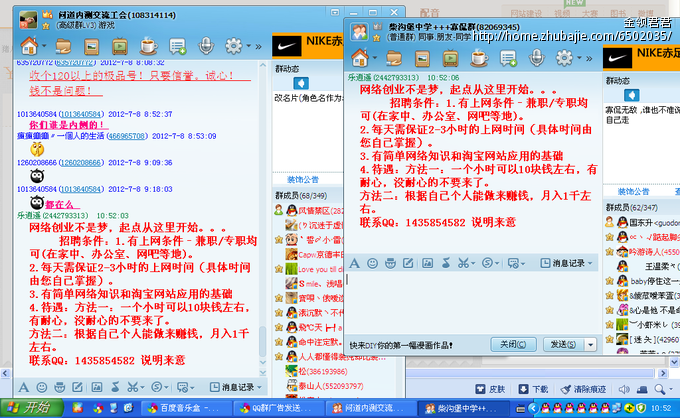Expand the 消息记录 dropdown in the right chat

pyautogui.click(x=571, y=263)
